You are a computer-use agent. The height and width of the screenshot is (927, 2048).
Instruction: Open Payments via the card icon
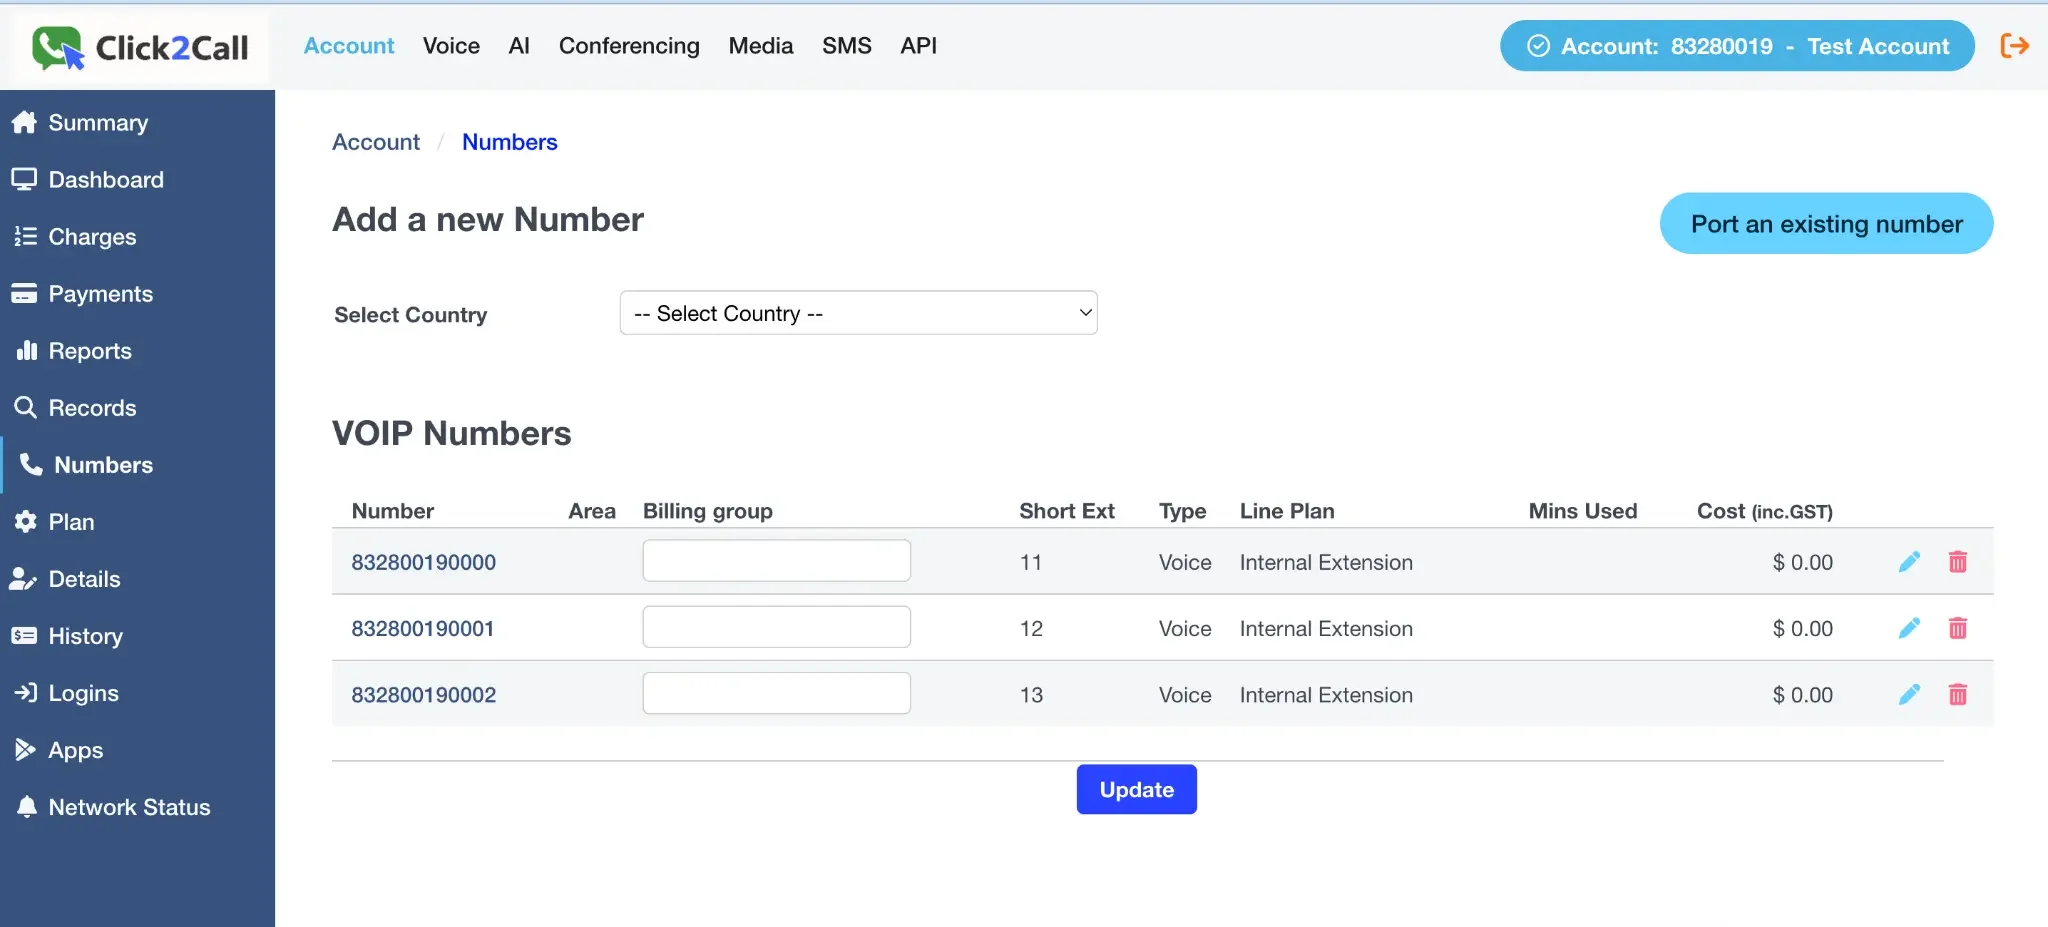point(27,293)
